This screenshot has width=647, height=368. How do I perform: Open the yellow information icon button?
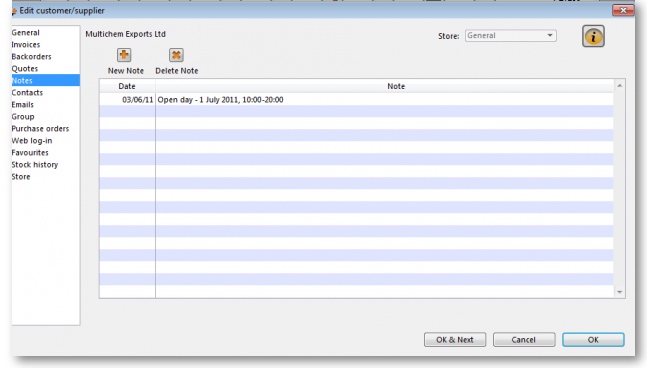[x=593, y=36]
